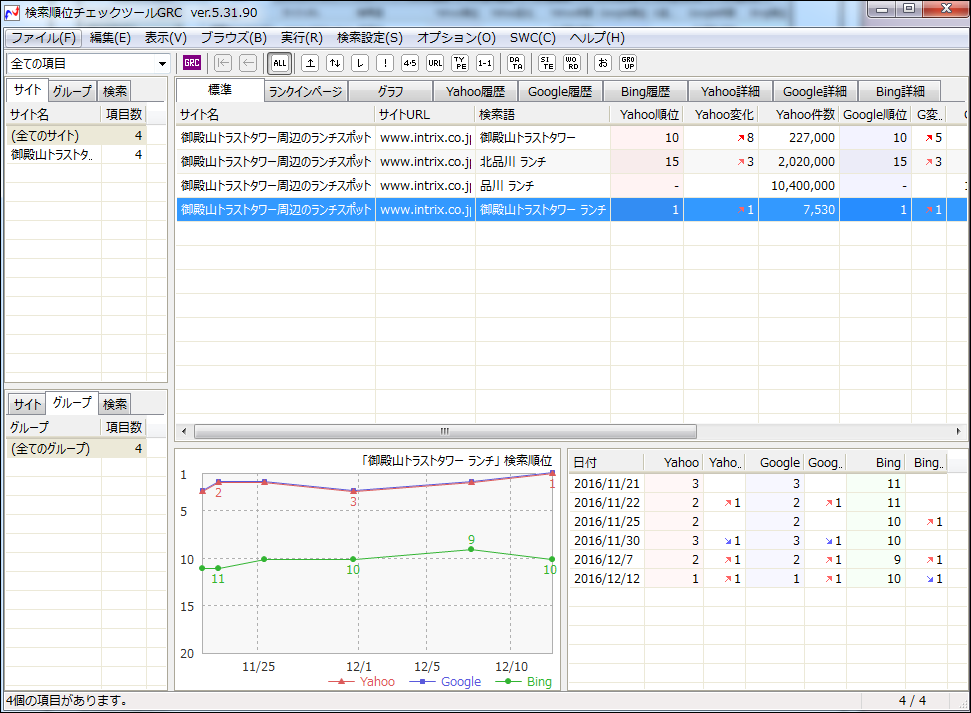971x713 pixels.
Task: Switch to the 標準 tab
Action: (220, 90)
